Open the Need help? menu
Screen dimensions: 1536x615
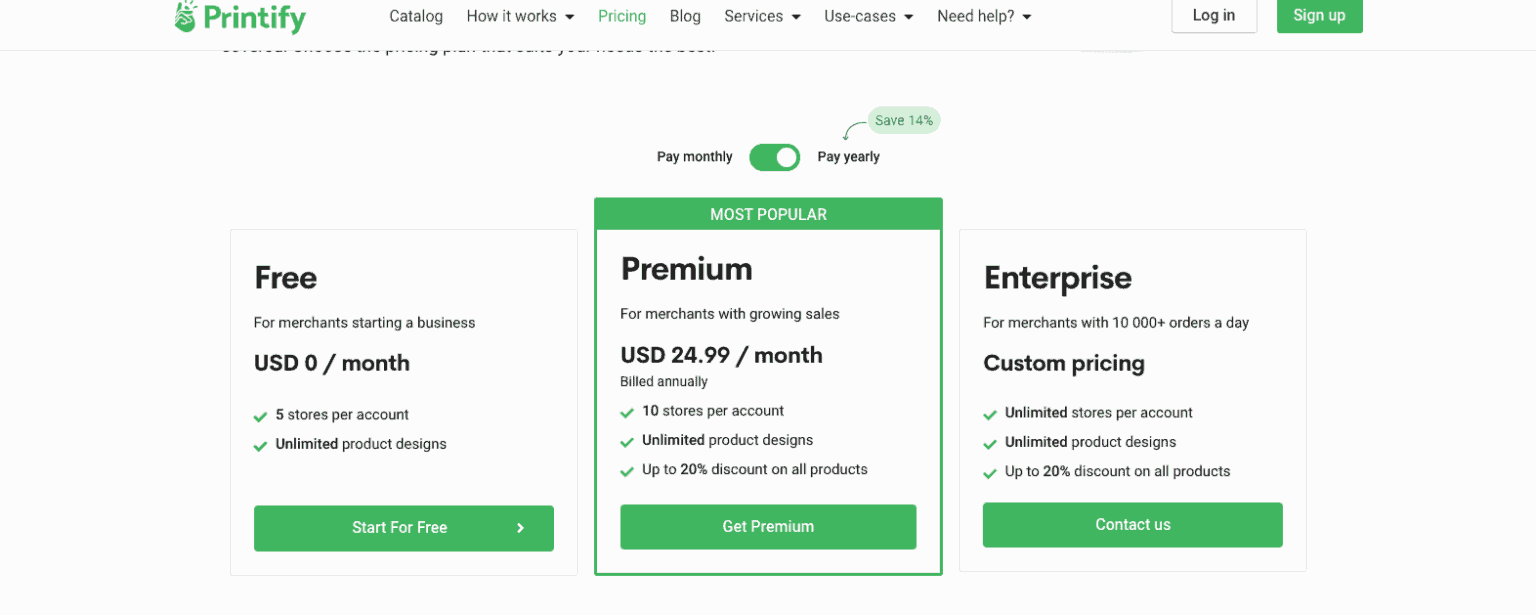coord(983,16)
